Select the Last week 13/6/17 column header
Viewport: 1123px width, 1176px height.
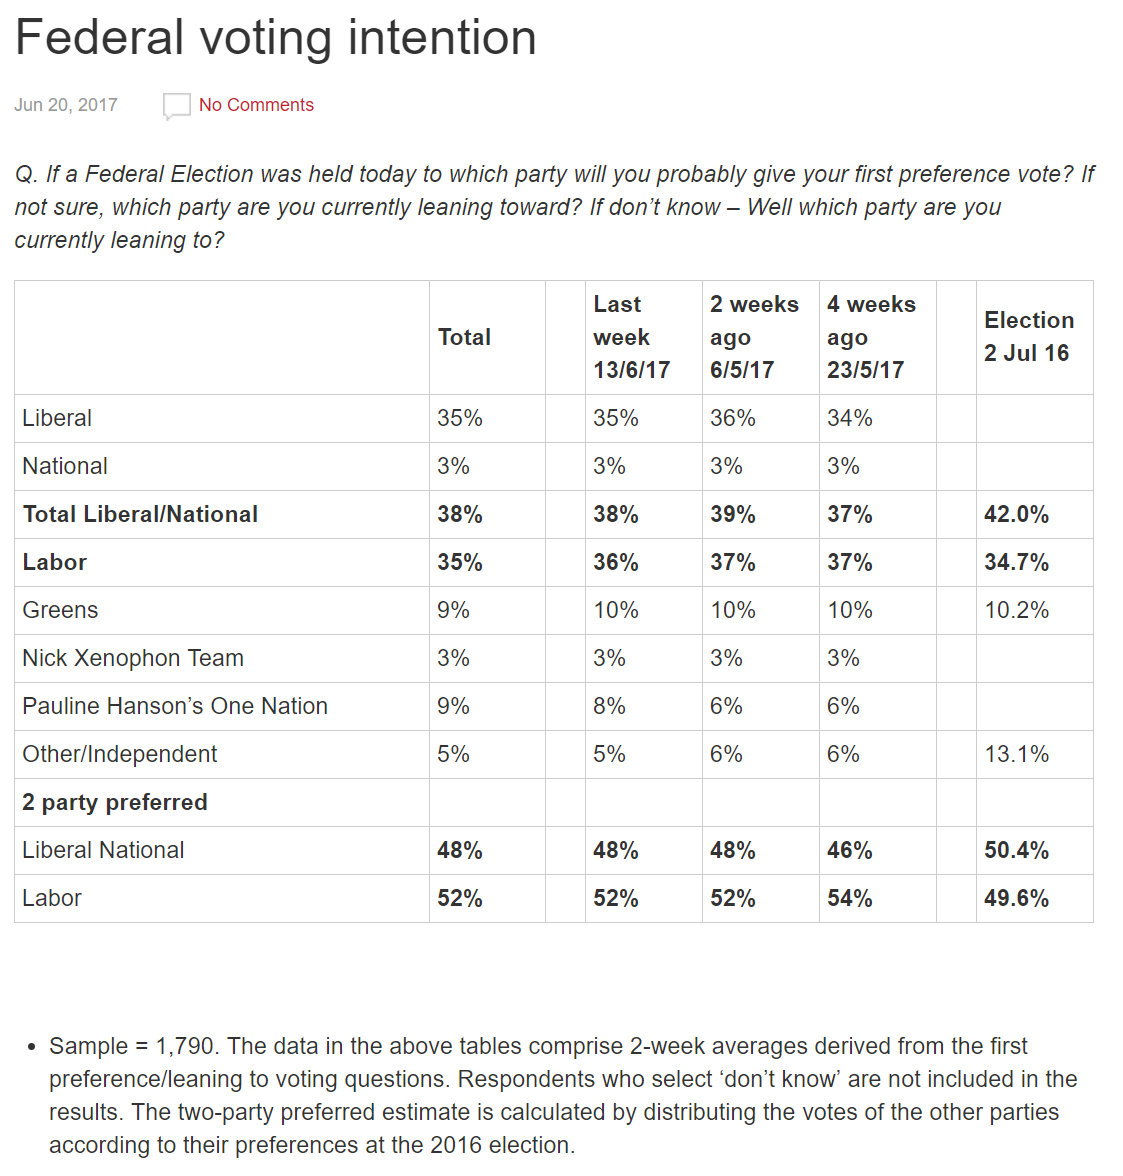(631, 337)
